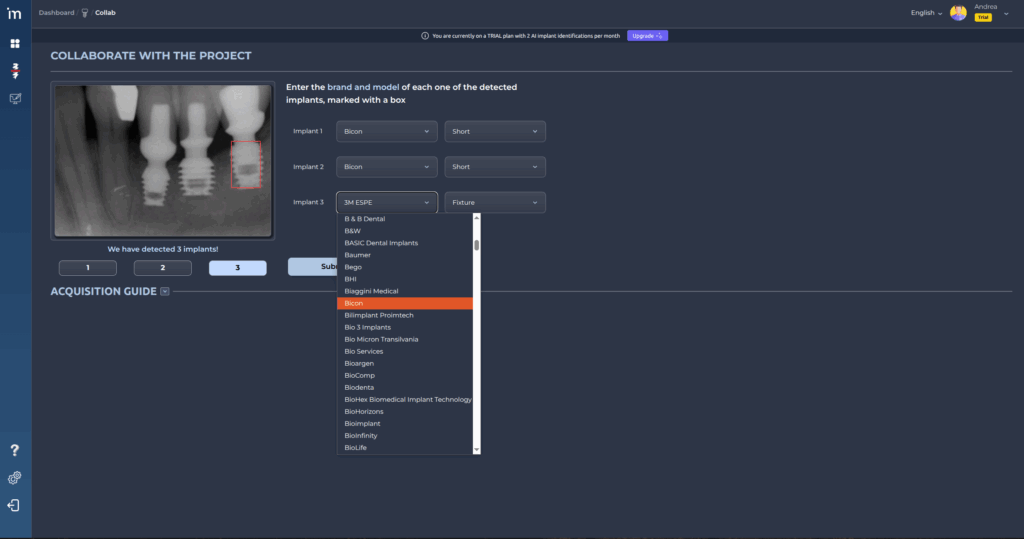Click the implant icon in the breadcrumb
The height and width of the screenshot is (539, 1024).
(x=85, y=13)
